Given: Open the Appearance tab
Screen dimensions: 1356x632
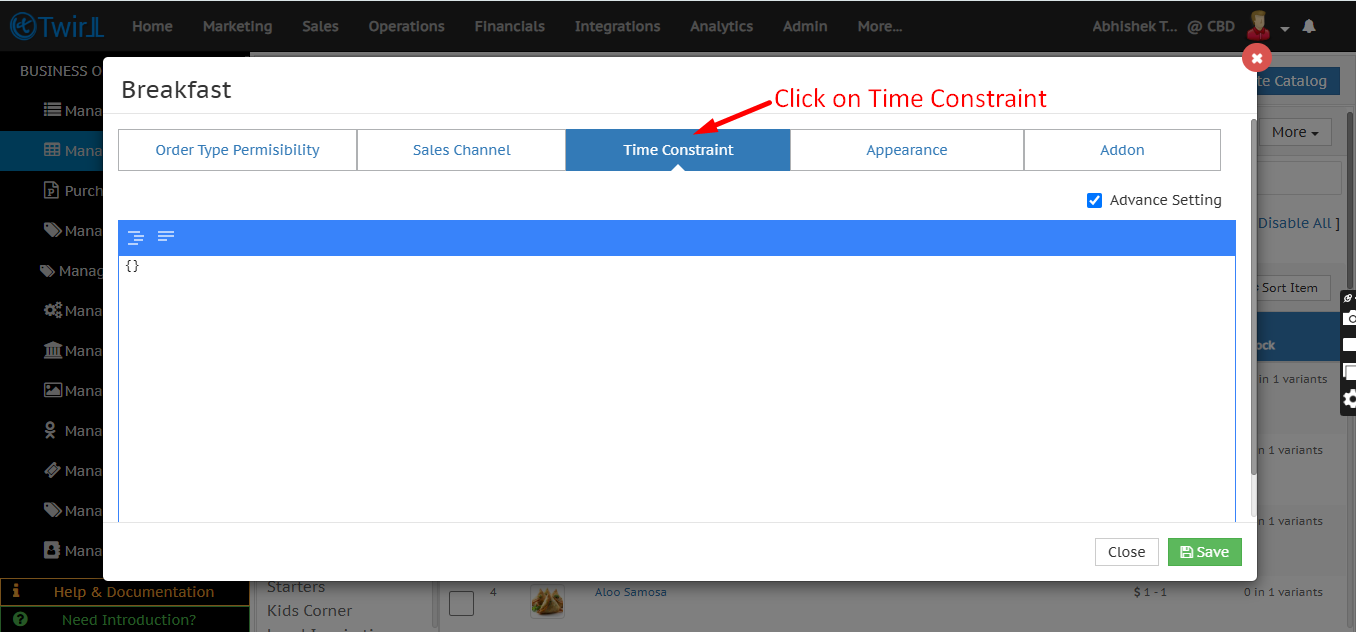Looking at the screenshot, I should tap(906, 150).
